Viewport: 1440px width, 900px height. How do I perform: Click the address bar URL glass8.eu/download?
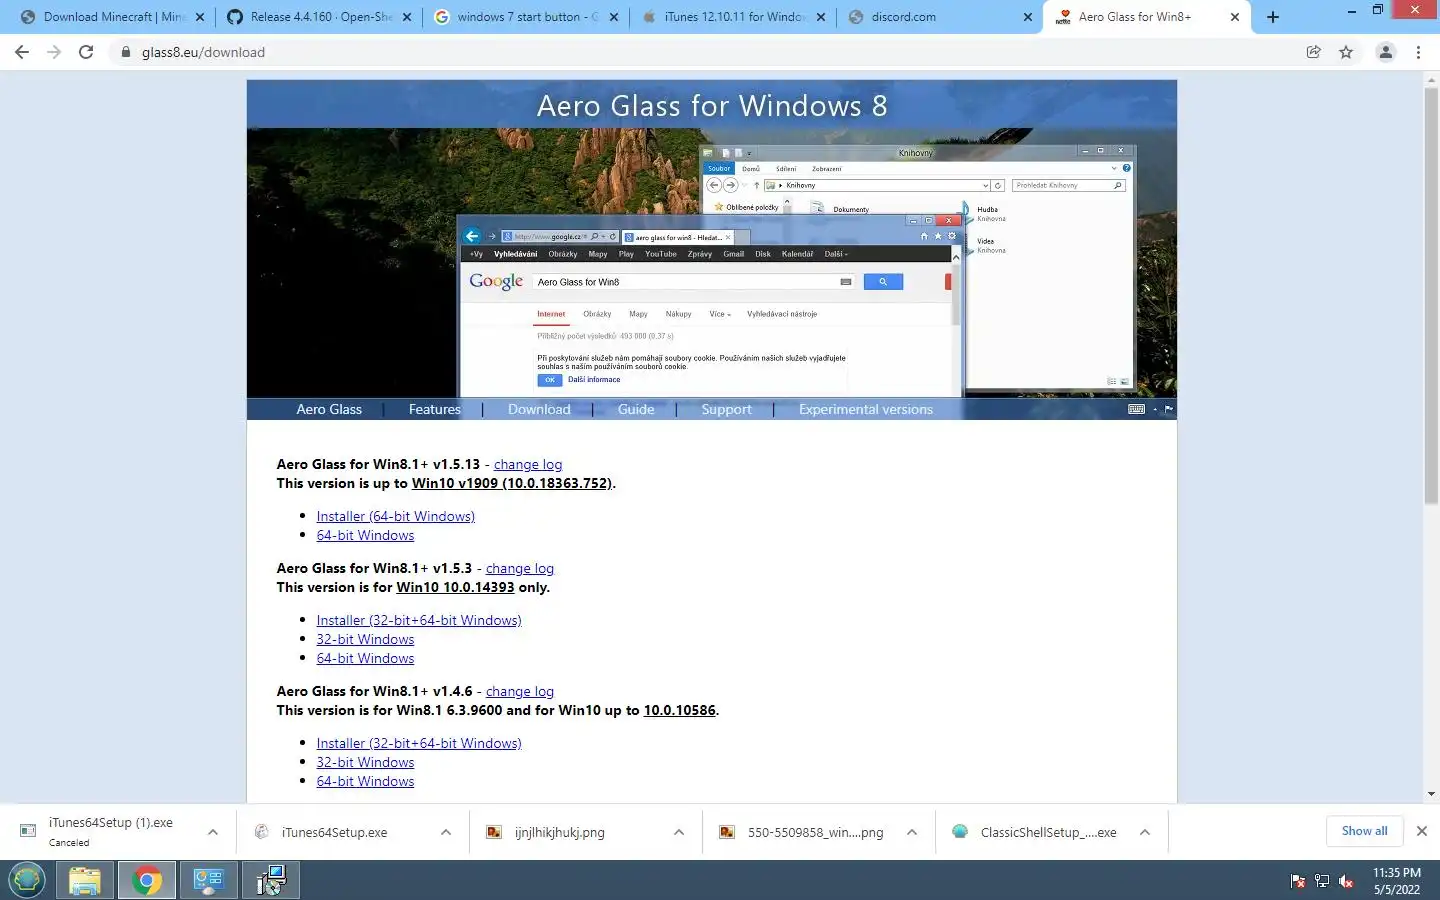click(203, 52)
